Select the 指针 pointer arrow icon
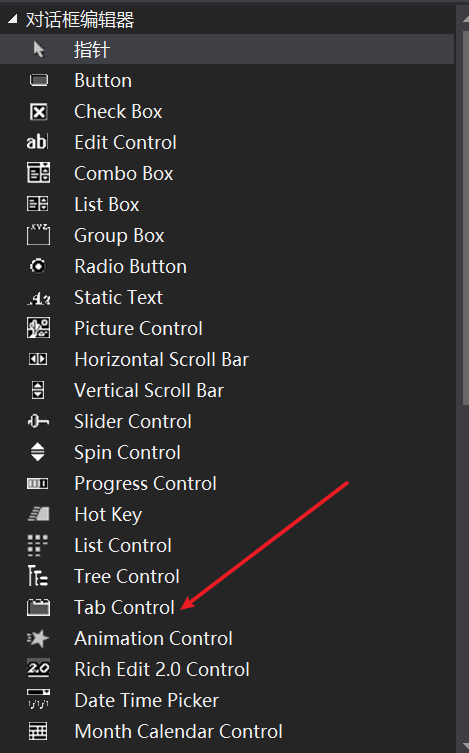This screenshot has height=753, width=469. 39,49
